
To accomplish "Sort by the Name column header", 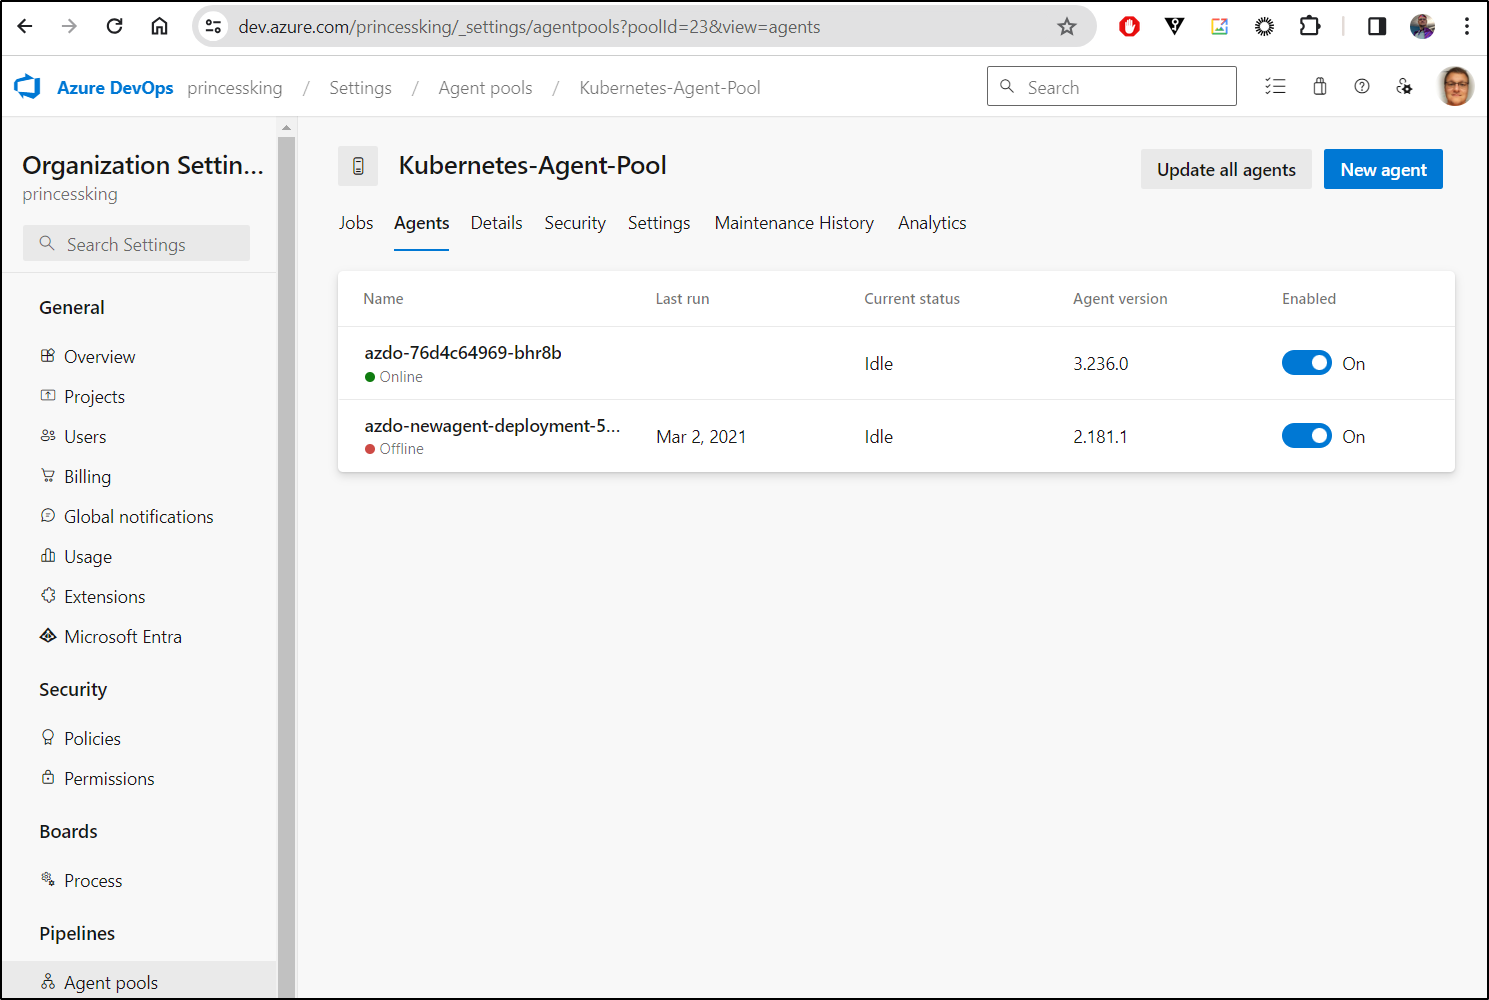I will 383,299.
